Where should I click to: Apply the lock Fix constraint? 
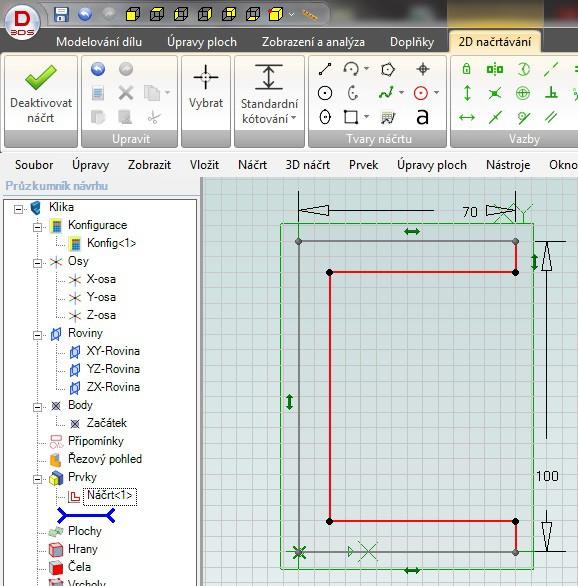(466, 69)
